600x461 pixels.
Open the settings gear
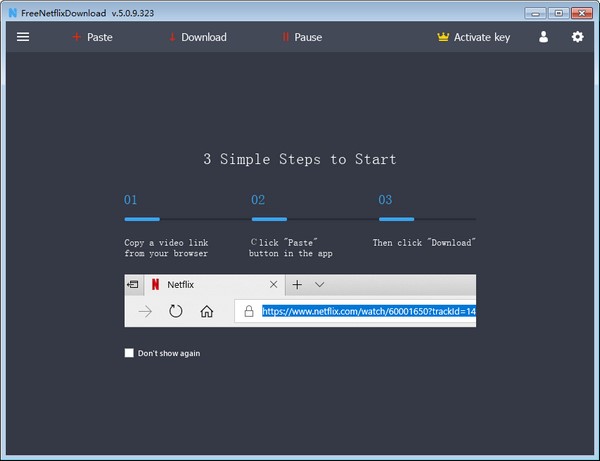pos(577,37)
